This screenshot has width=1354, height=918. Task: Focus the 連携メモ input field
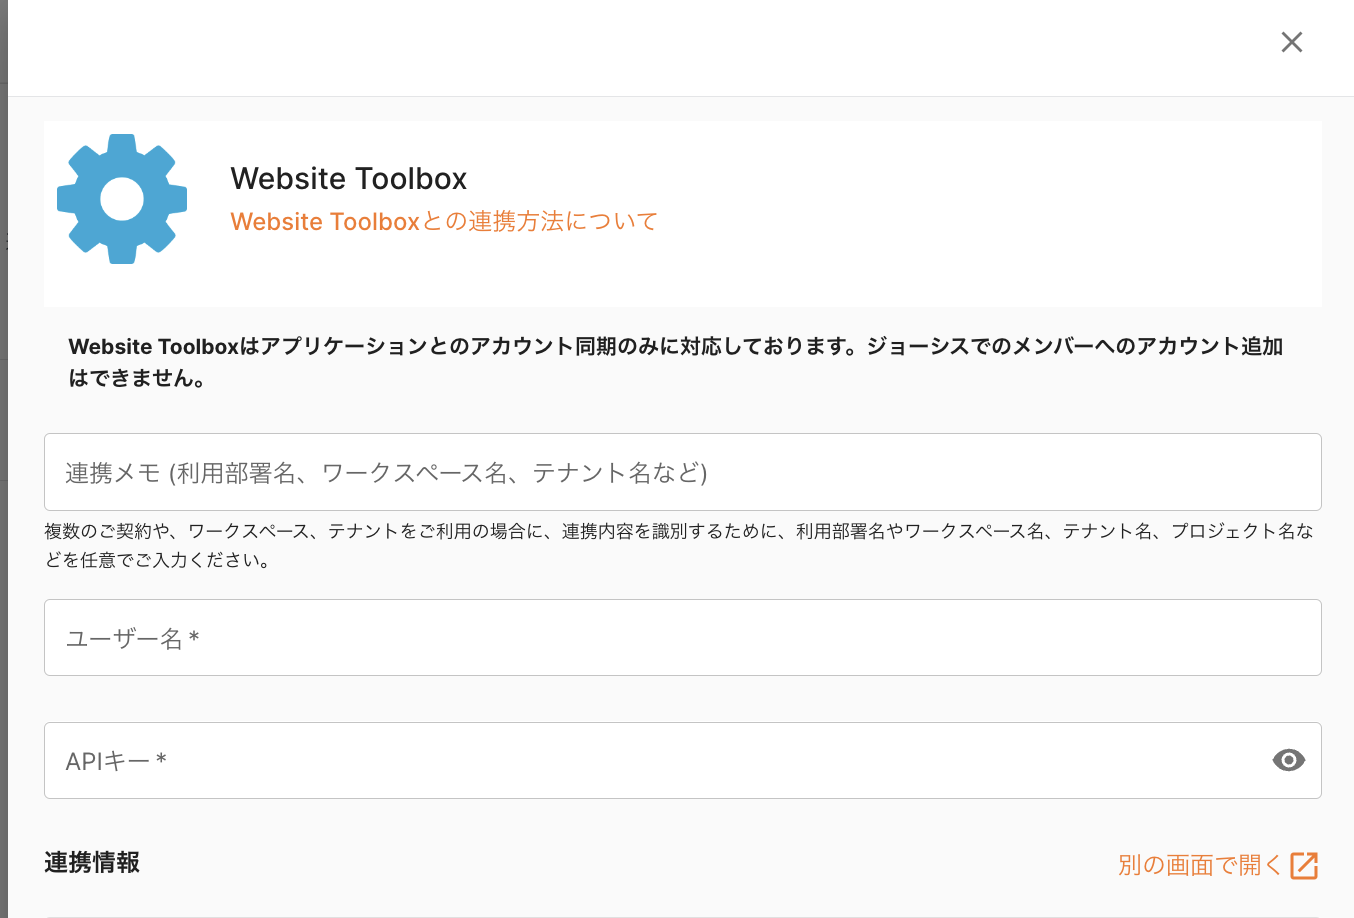click(x=682, y=472)
